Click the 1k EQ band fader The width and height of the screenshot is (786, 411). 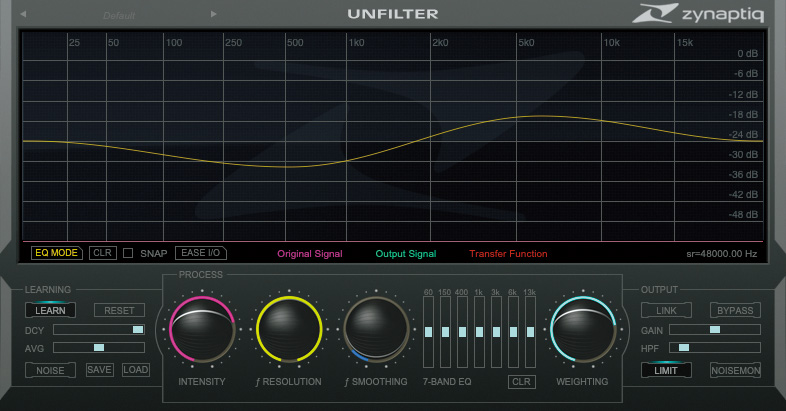click(x=479, y=332)
